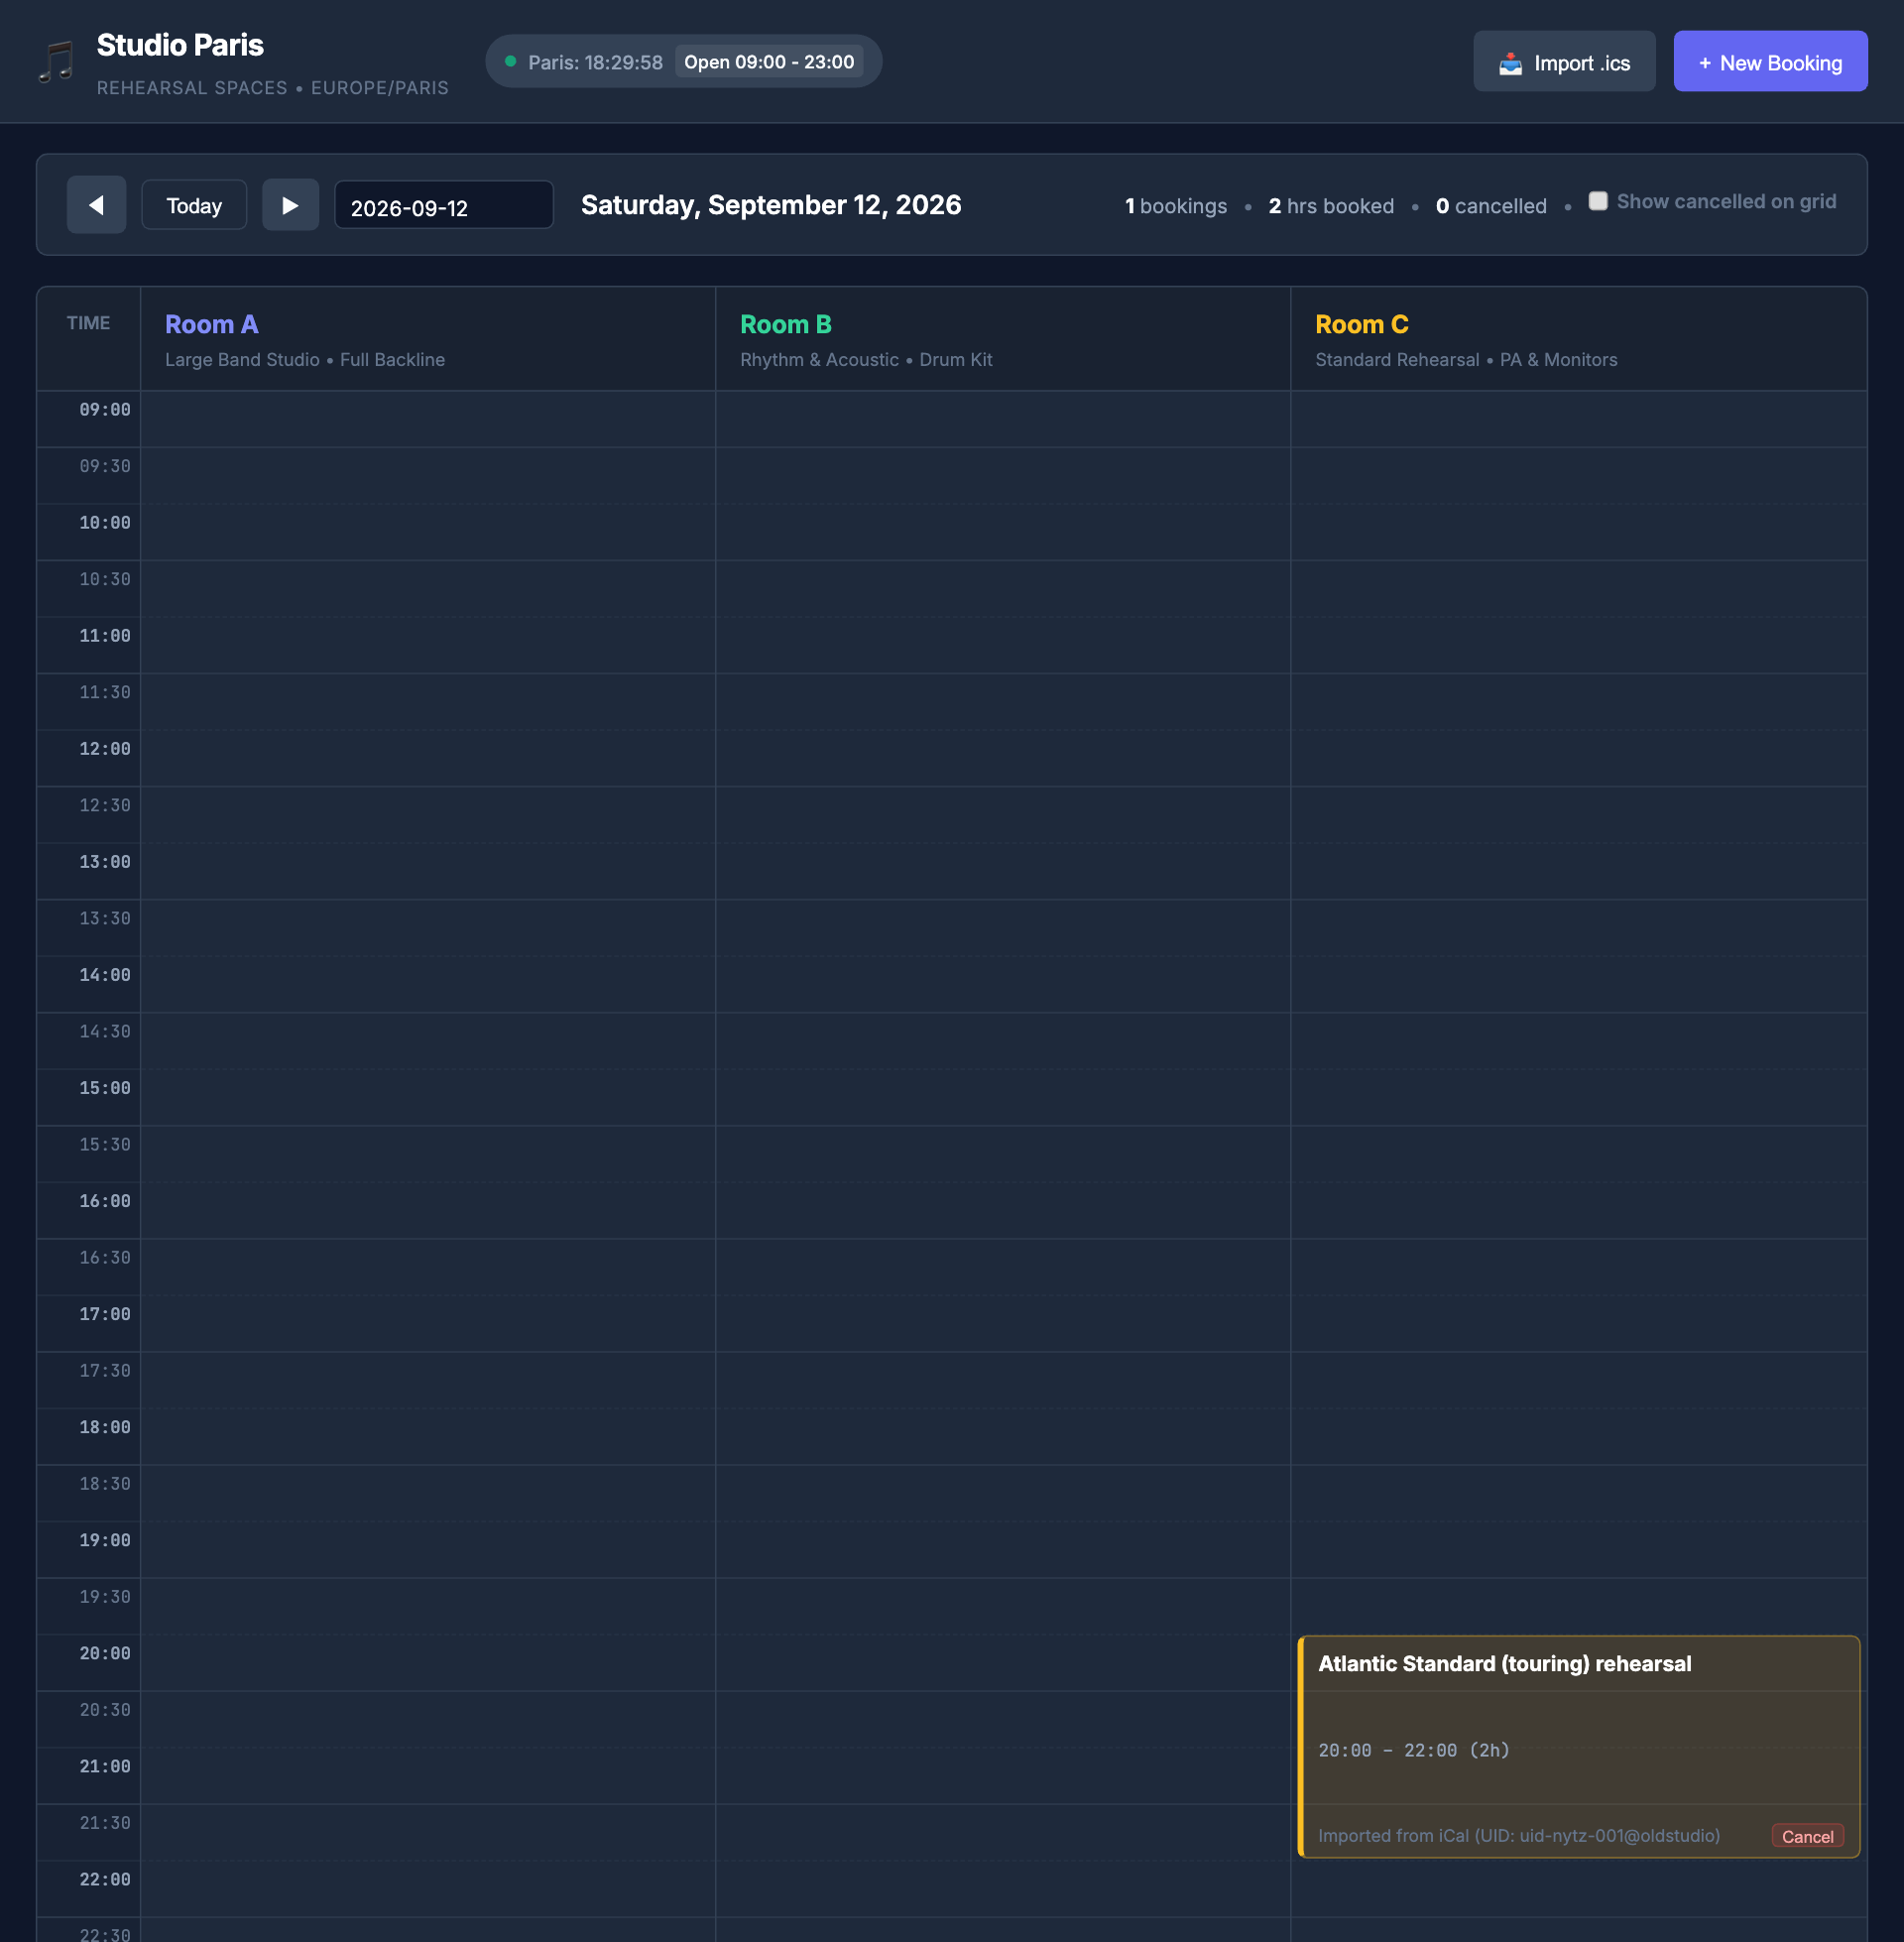
Task: Click the 18:00 time label
Action: point(105,1427)
